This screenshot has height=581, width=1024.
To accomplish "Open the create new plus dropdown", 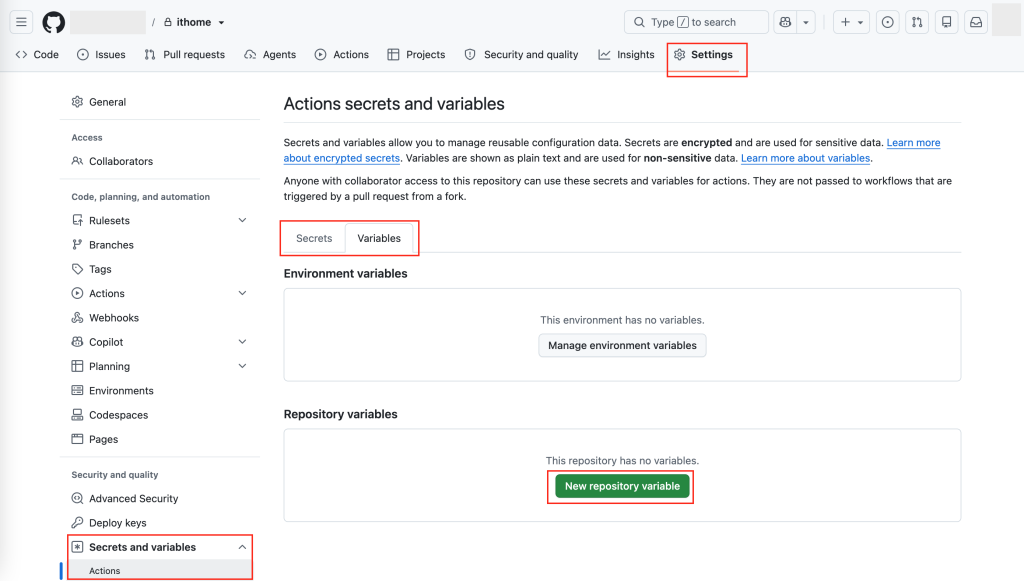I will (851, 22).
